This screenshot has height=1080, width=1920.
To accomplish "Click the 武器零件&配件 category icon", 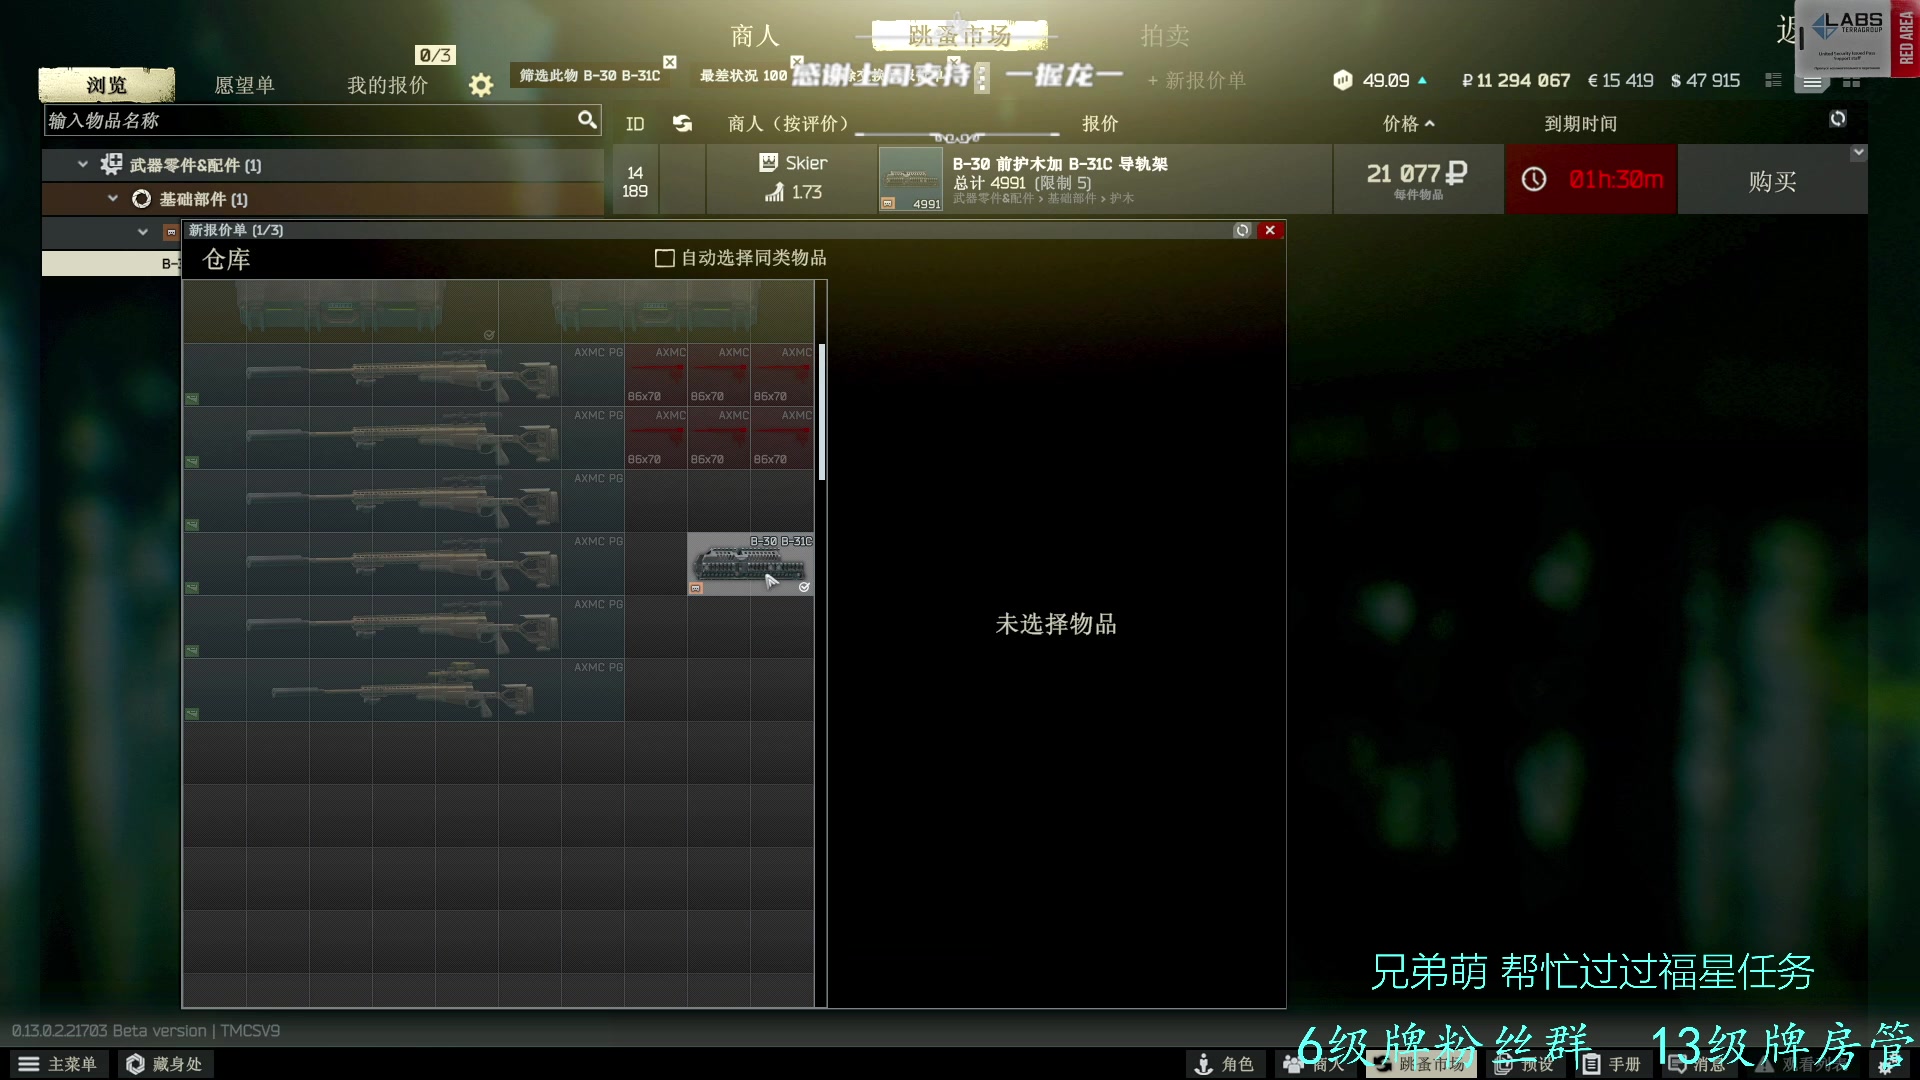I will (112, 164).
